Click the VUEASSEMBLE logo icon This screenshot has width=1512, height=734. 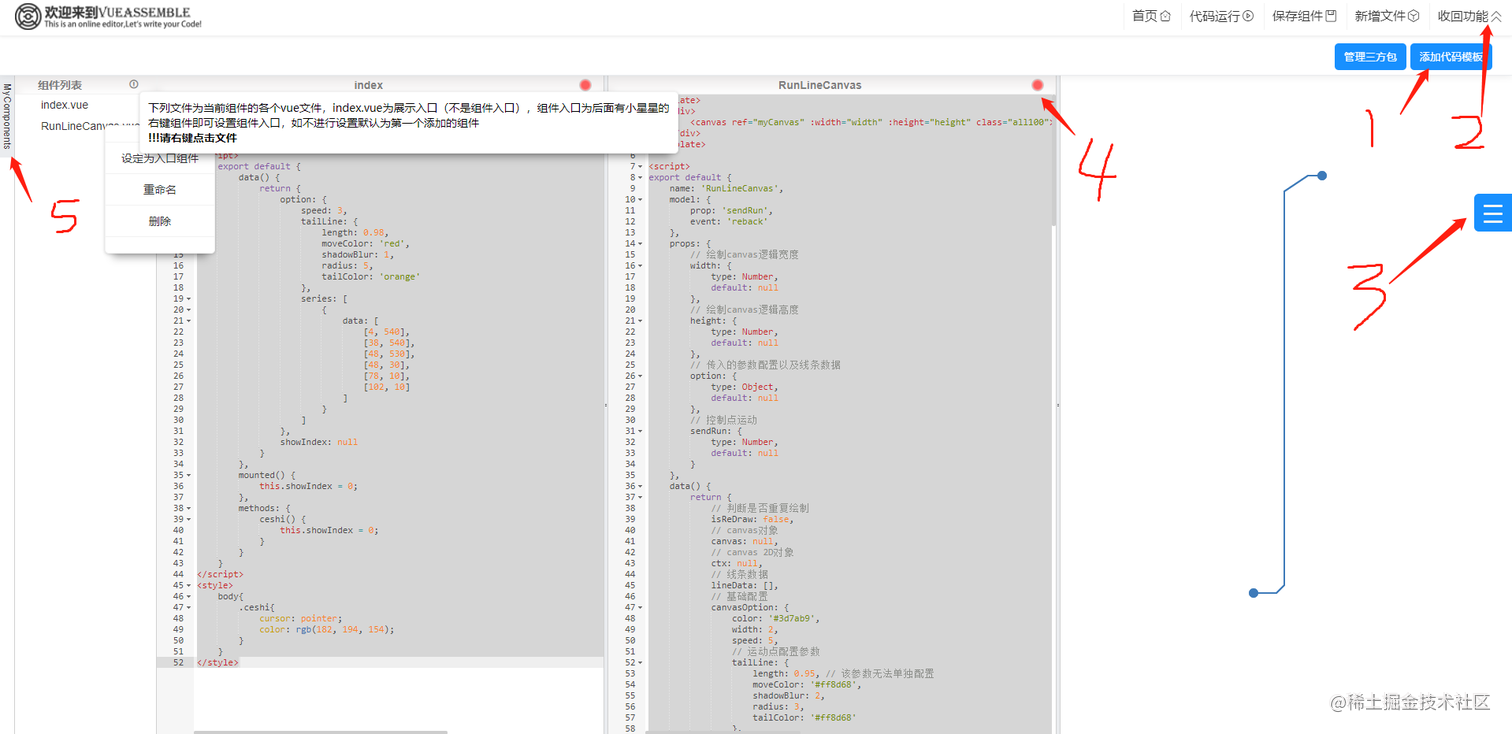28,16
